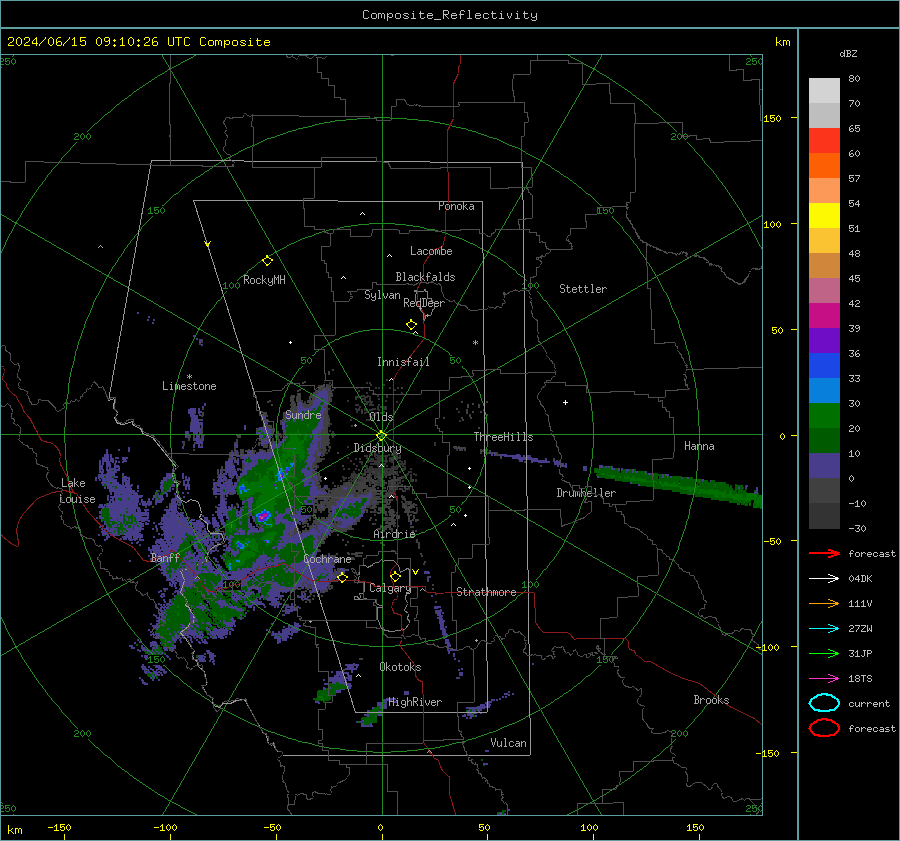The height and width of the screenshot is (841, 900).
Task: Click the 04DK legend label
Action: pos(860,579)
